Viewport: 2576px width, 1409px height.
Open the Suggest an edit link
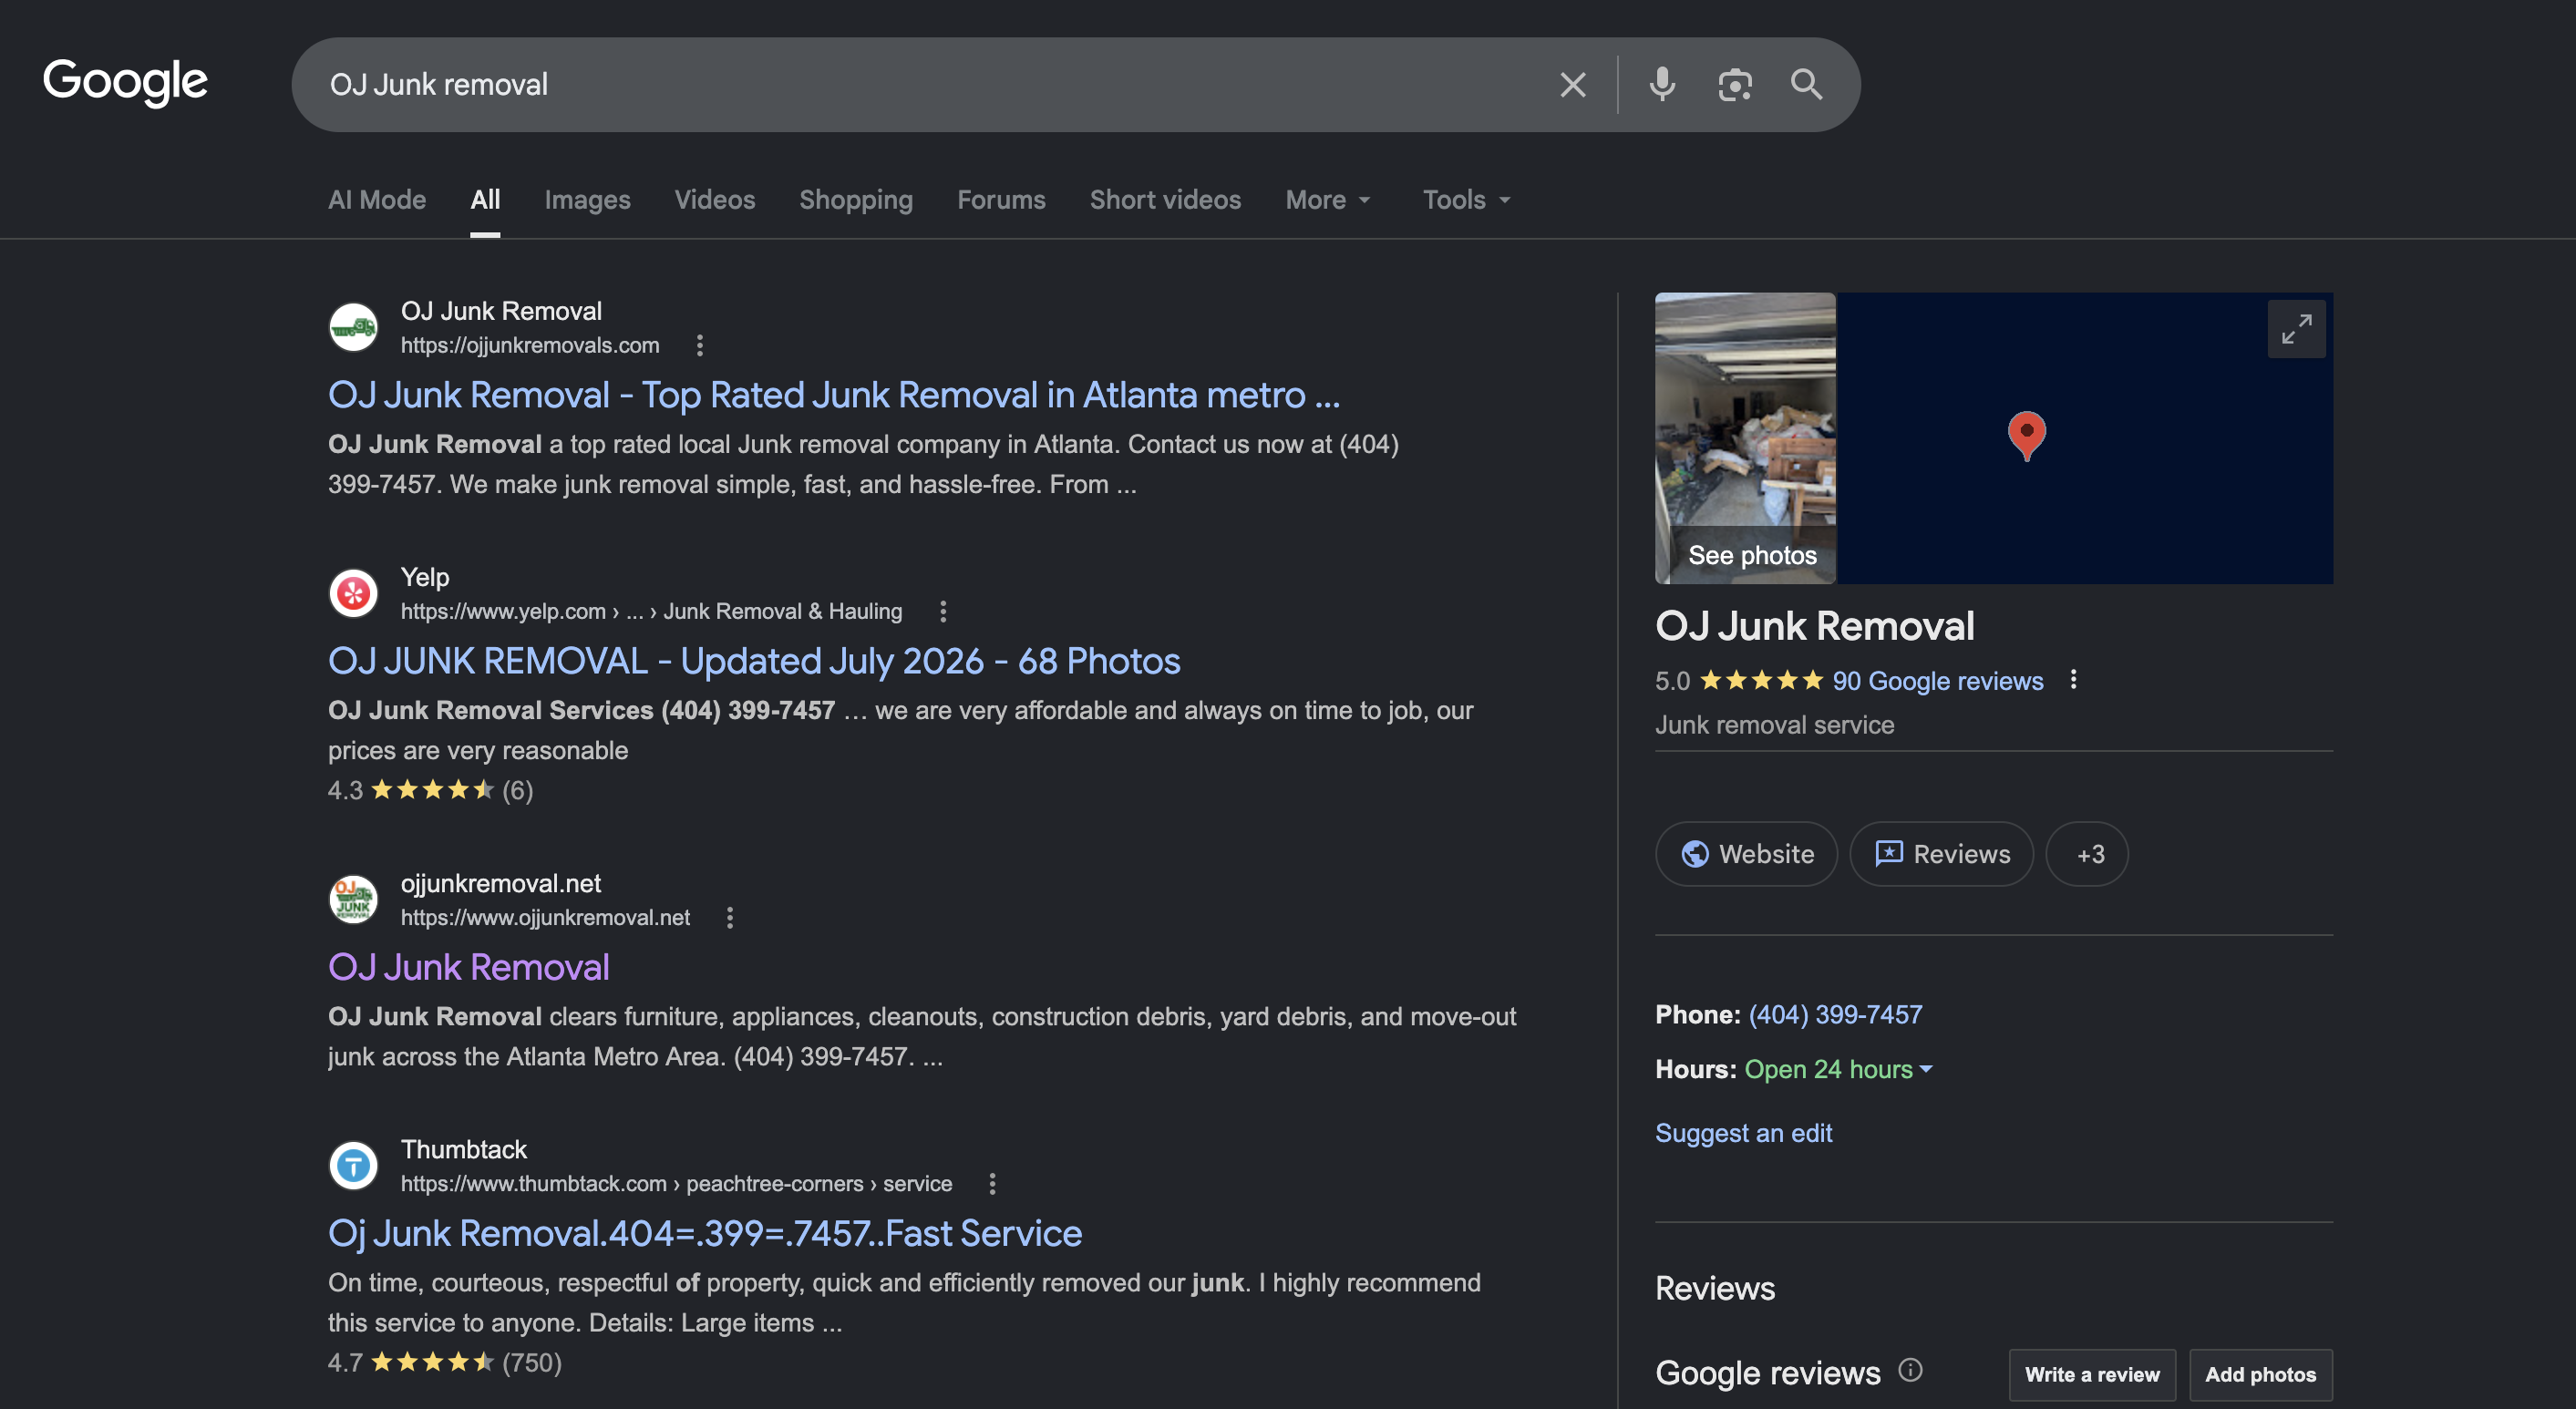[x=1743, y=1133]
